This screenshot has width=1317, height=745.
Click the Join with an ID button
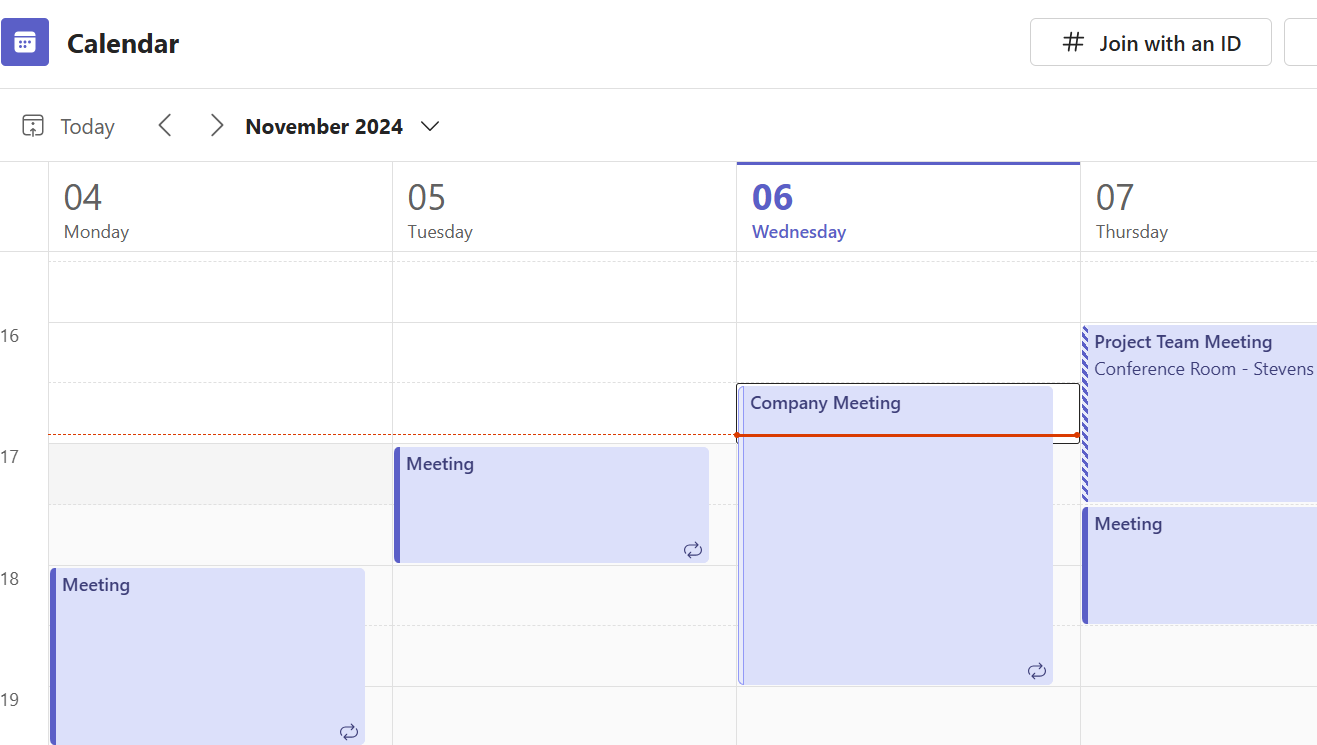[1151, 43]
